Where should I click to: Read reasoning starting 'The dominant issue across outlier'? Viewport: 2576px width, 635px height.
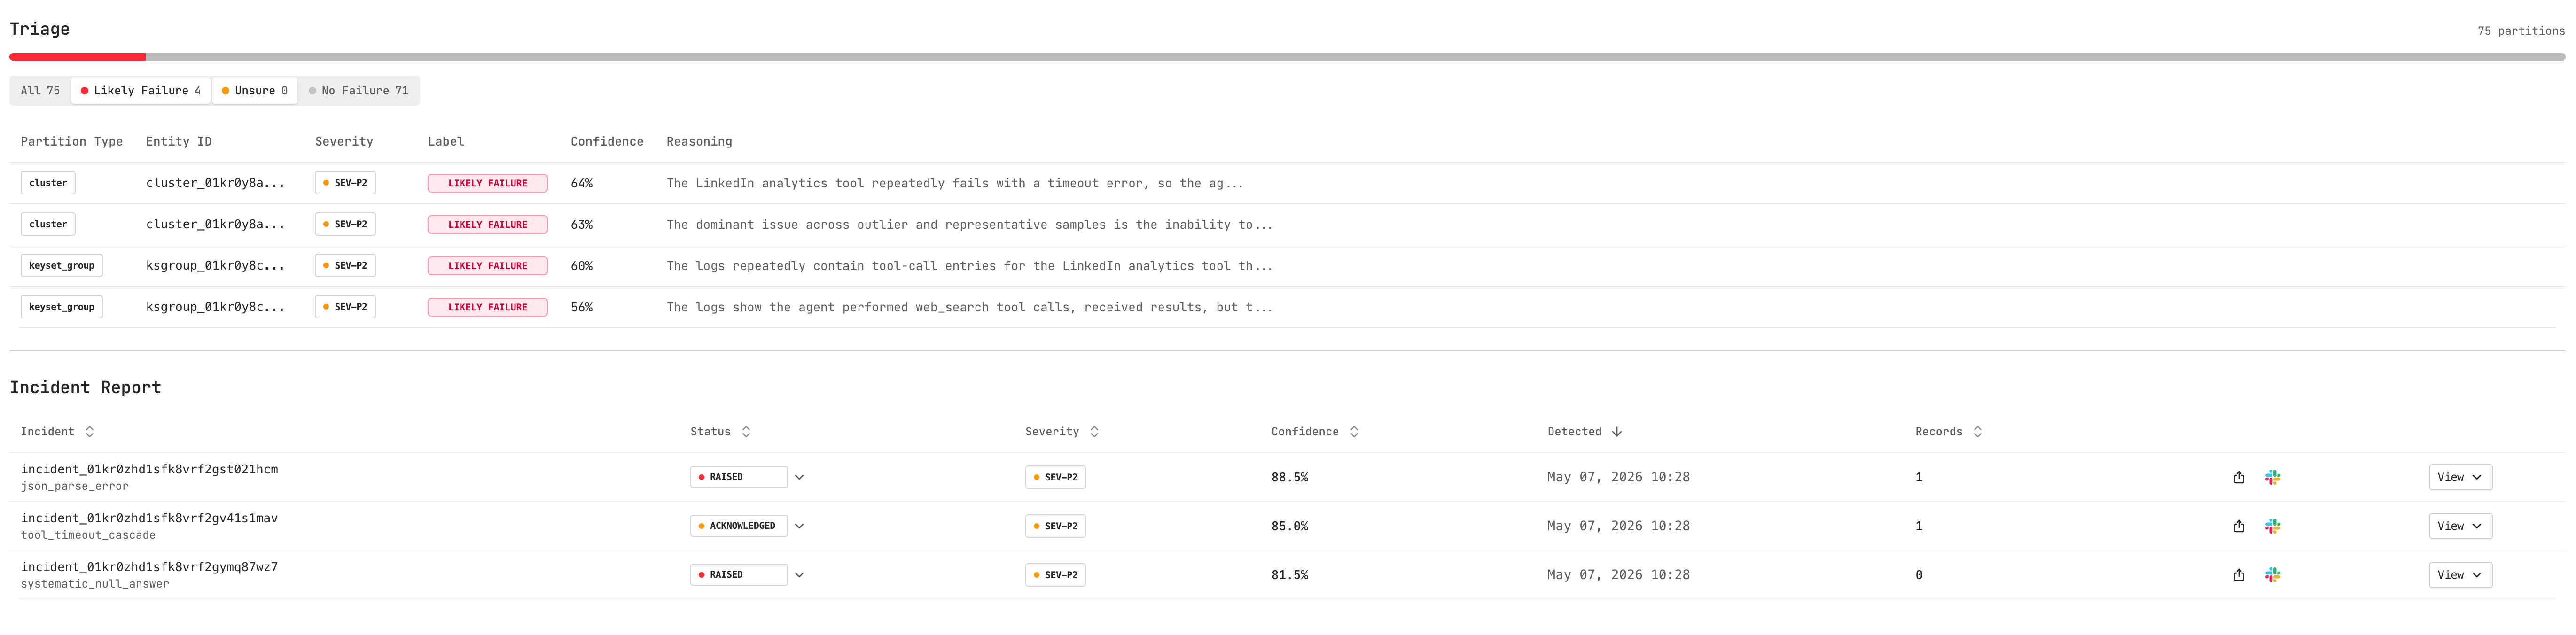969,225
